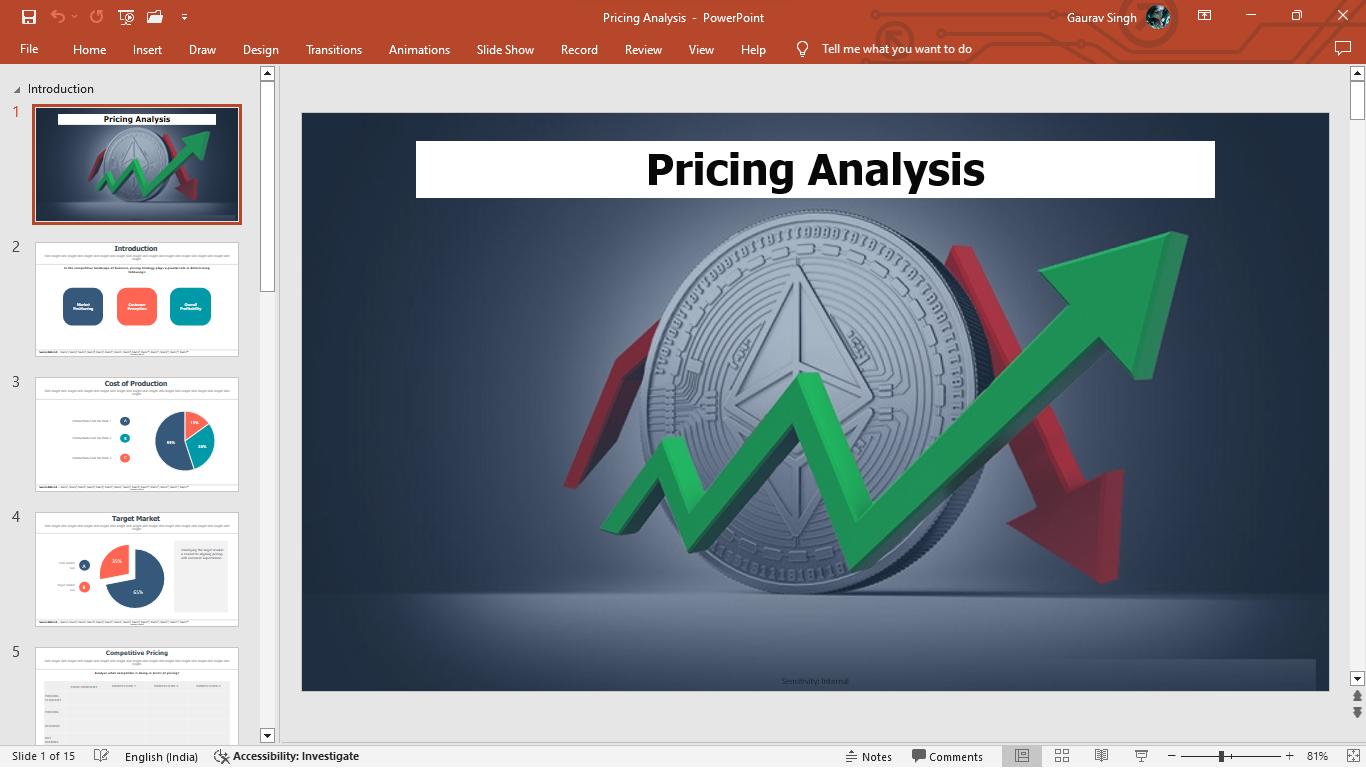Image resolution: width=1366 pixels, height=768 pixels.
Task: Click the Pricing Analysis title text box
Action: (815, 170)
